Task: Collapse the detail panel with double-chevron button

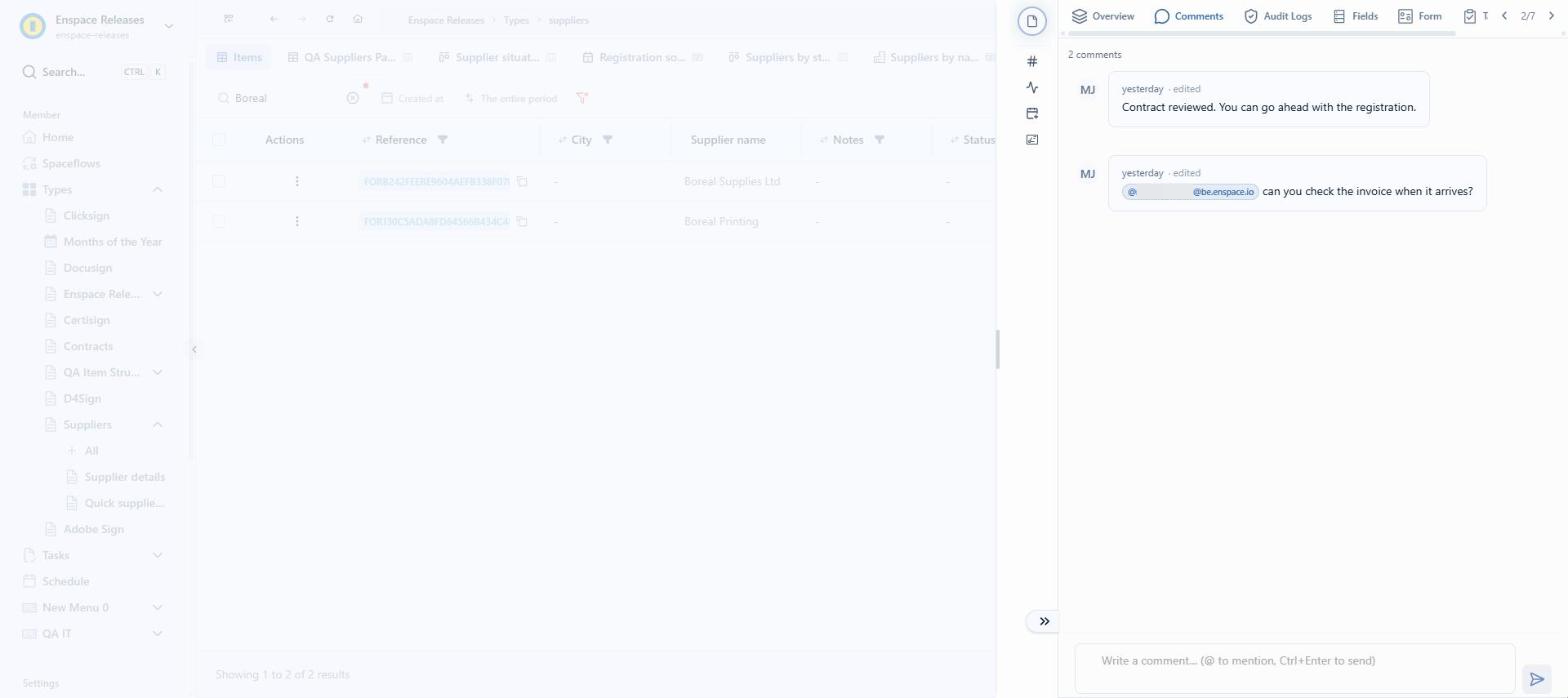Action: coord(1043,621)
